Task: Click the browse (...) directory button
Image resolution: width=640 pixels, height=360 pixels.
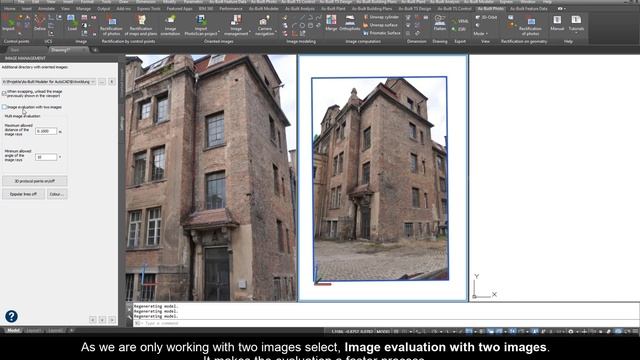Action: [x=102, y=82]
